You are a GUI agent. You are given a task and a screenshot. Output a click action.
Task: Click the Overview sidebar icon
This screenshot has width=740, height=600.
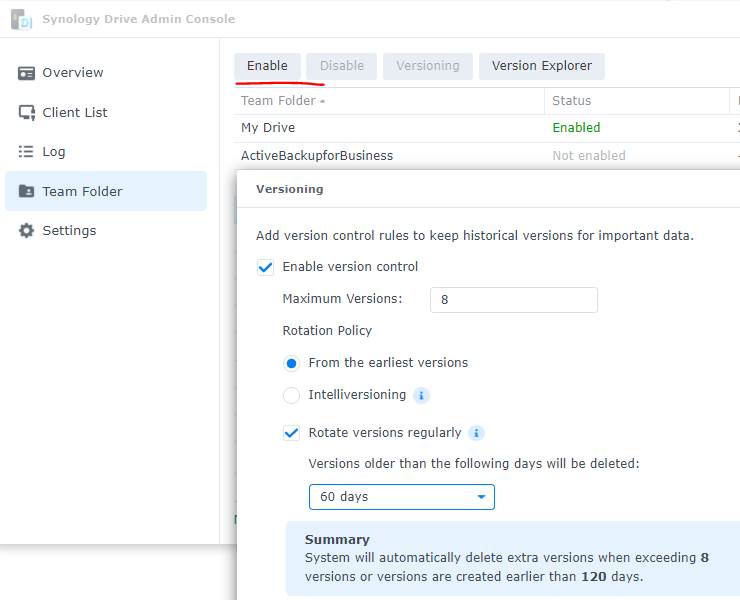coord(26,73)
